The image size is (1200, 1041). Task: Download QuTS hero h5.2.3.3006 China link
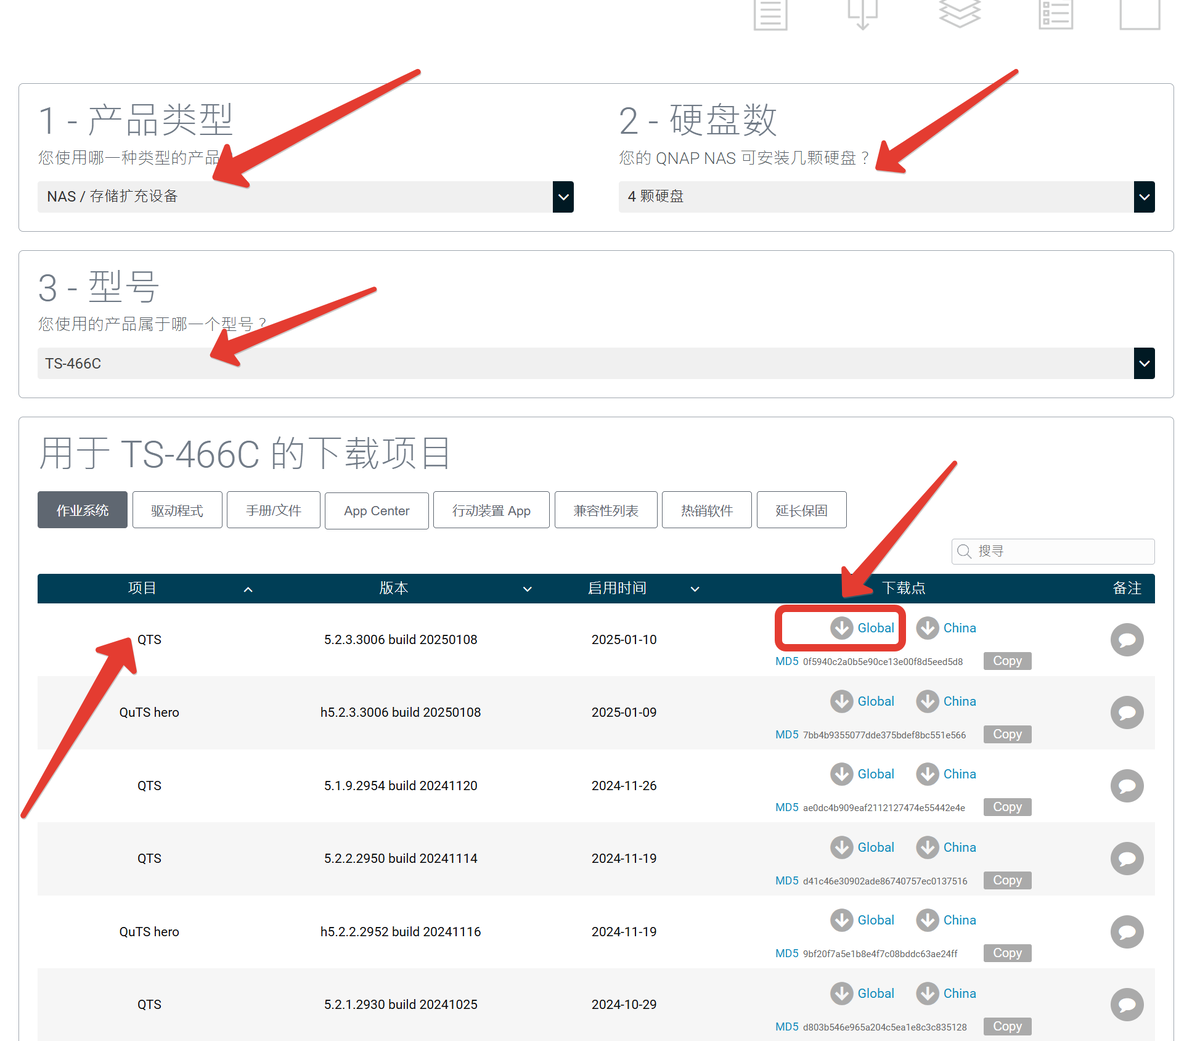[946, 701]
